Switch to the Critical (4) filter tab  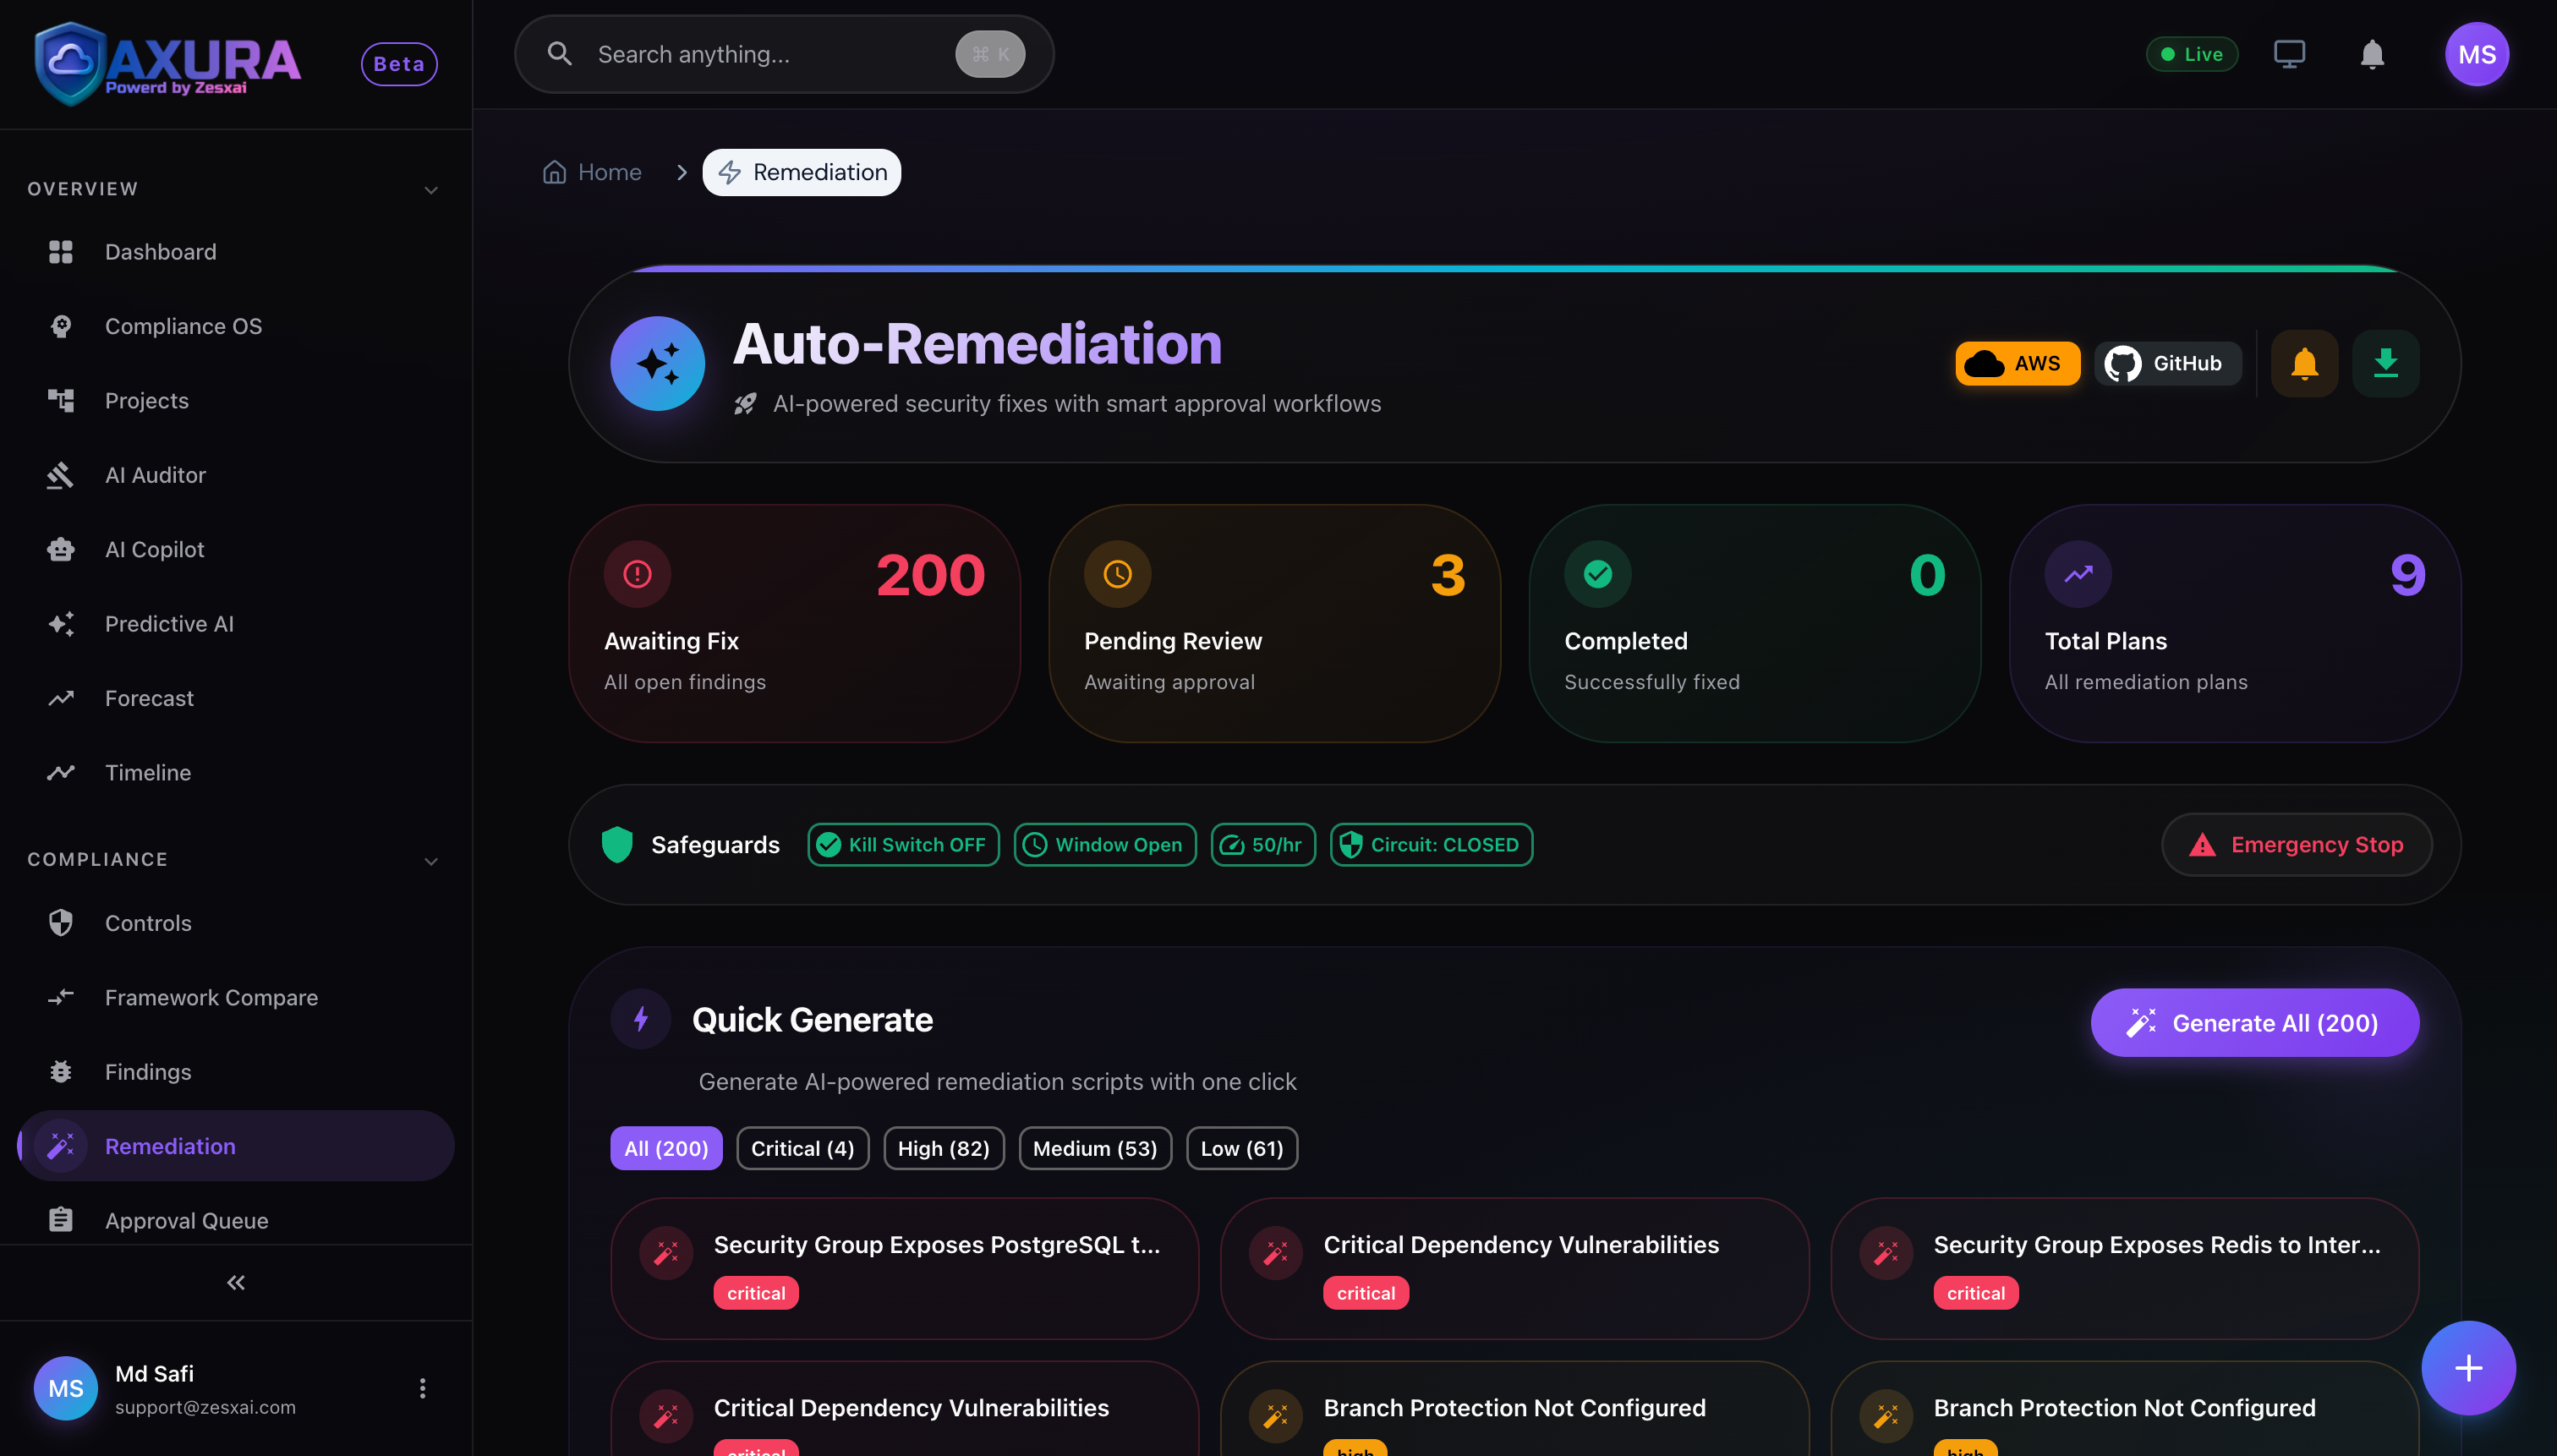(802, 1148)
